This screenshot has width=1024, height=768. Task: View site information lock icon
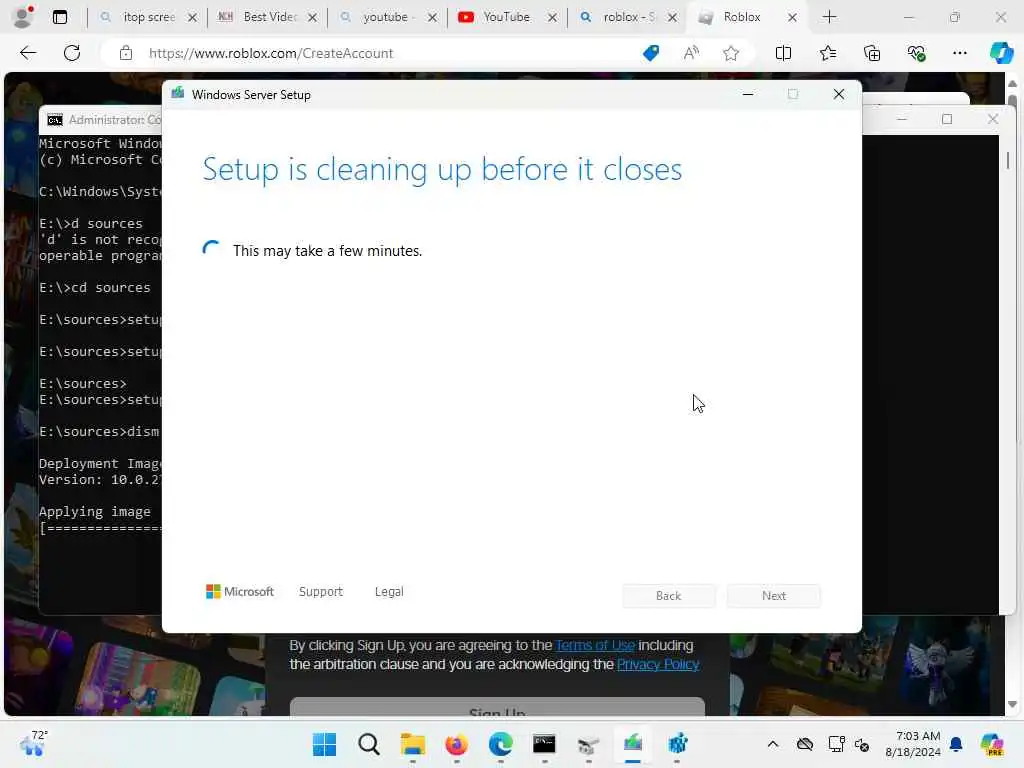click(x=126, y=54)
